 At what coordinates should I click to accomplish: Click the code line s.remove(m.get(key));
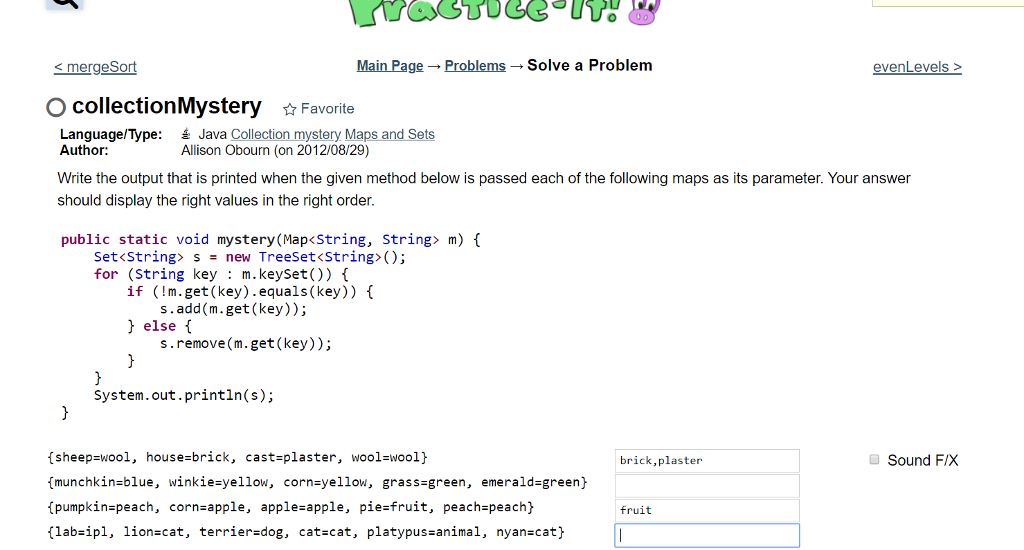pyautogui.click(x=246, y=343)
